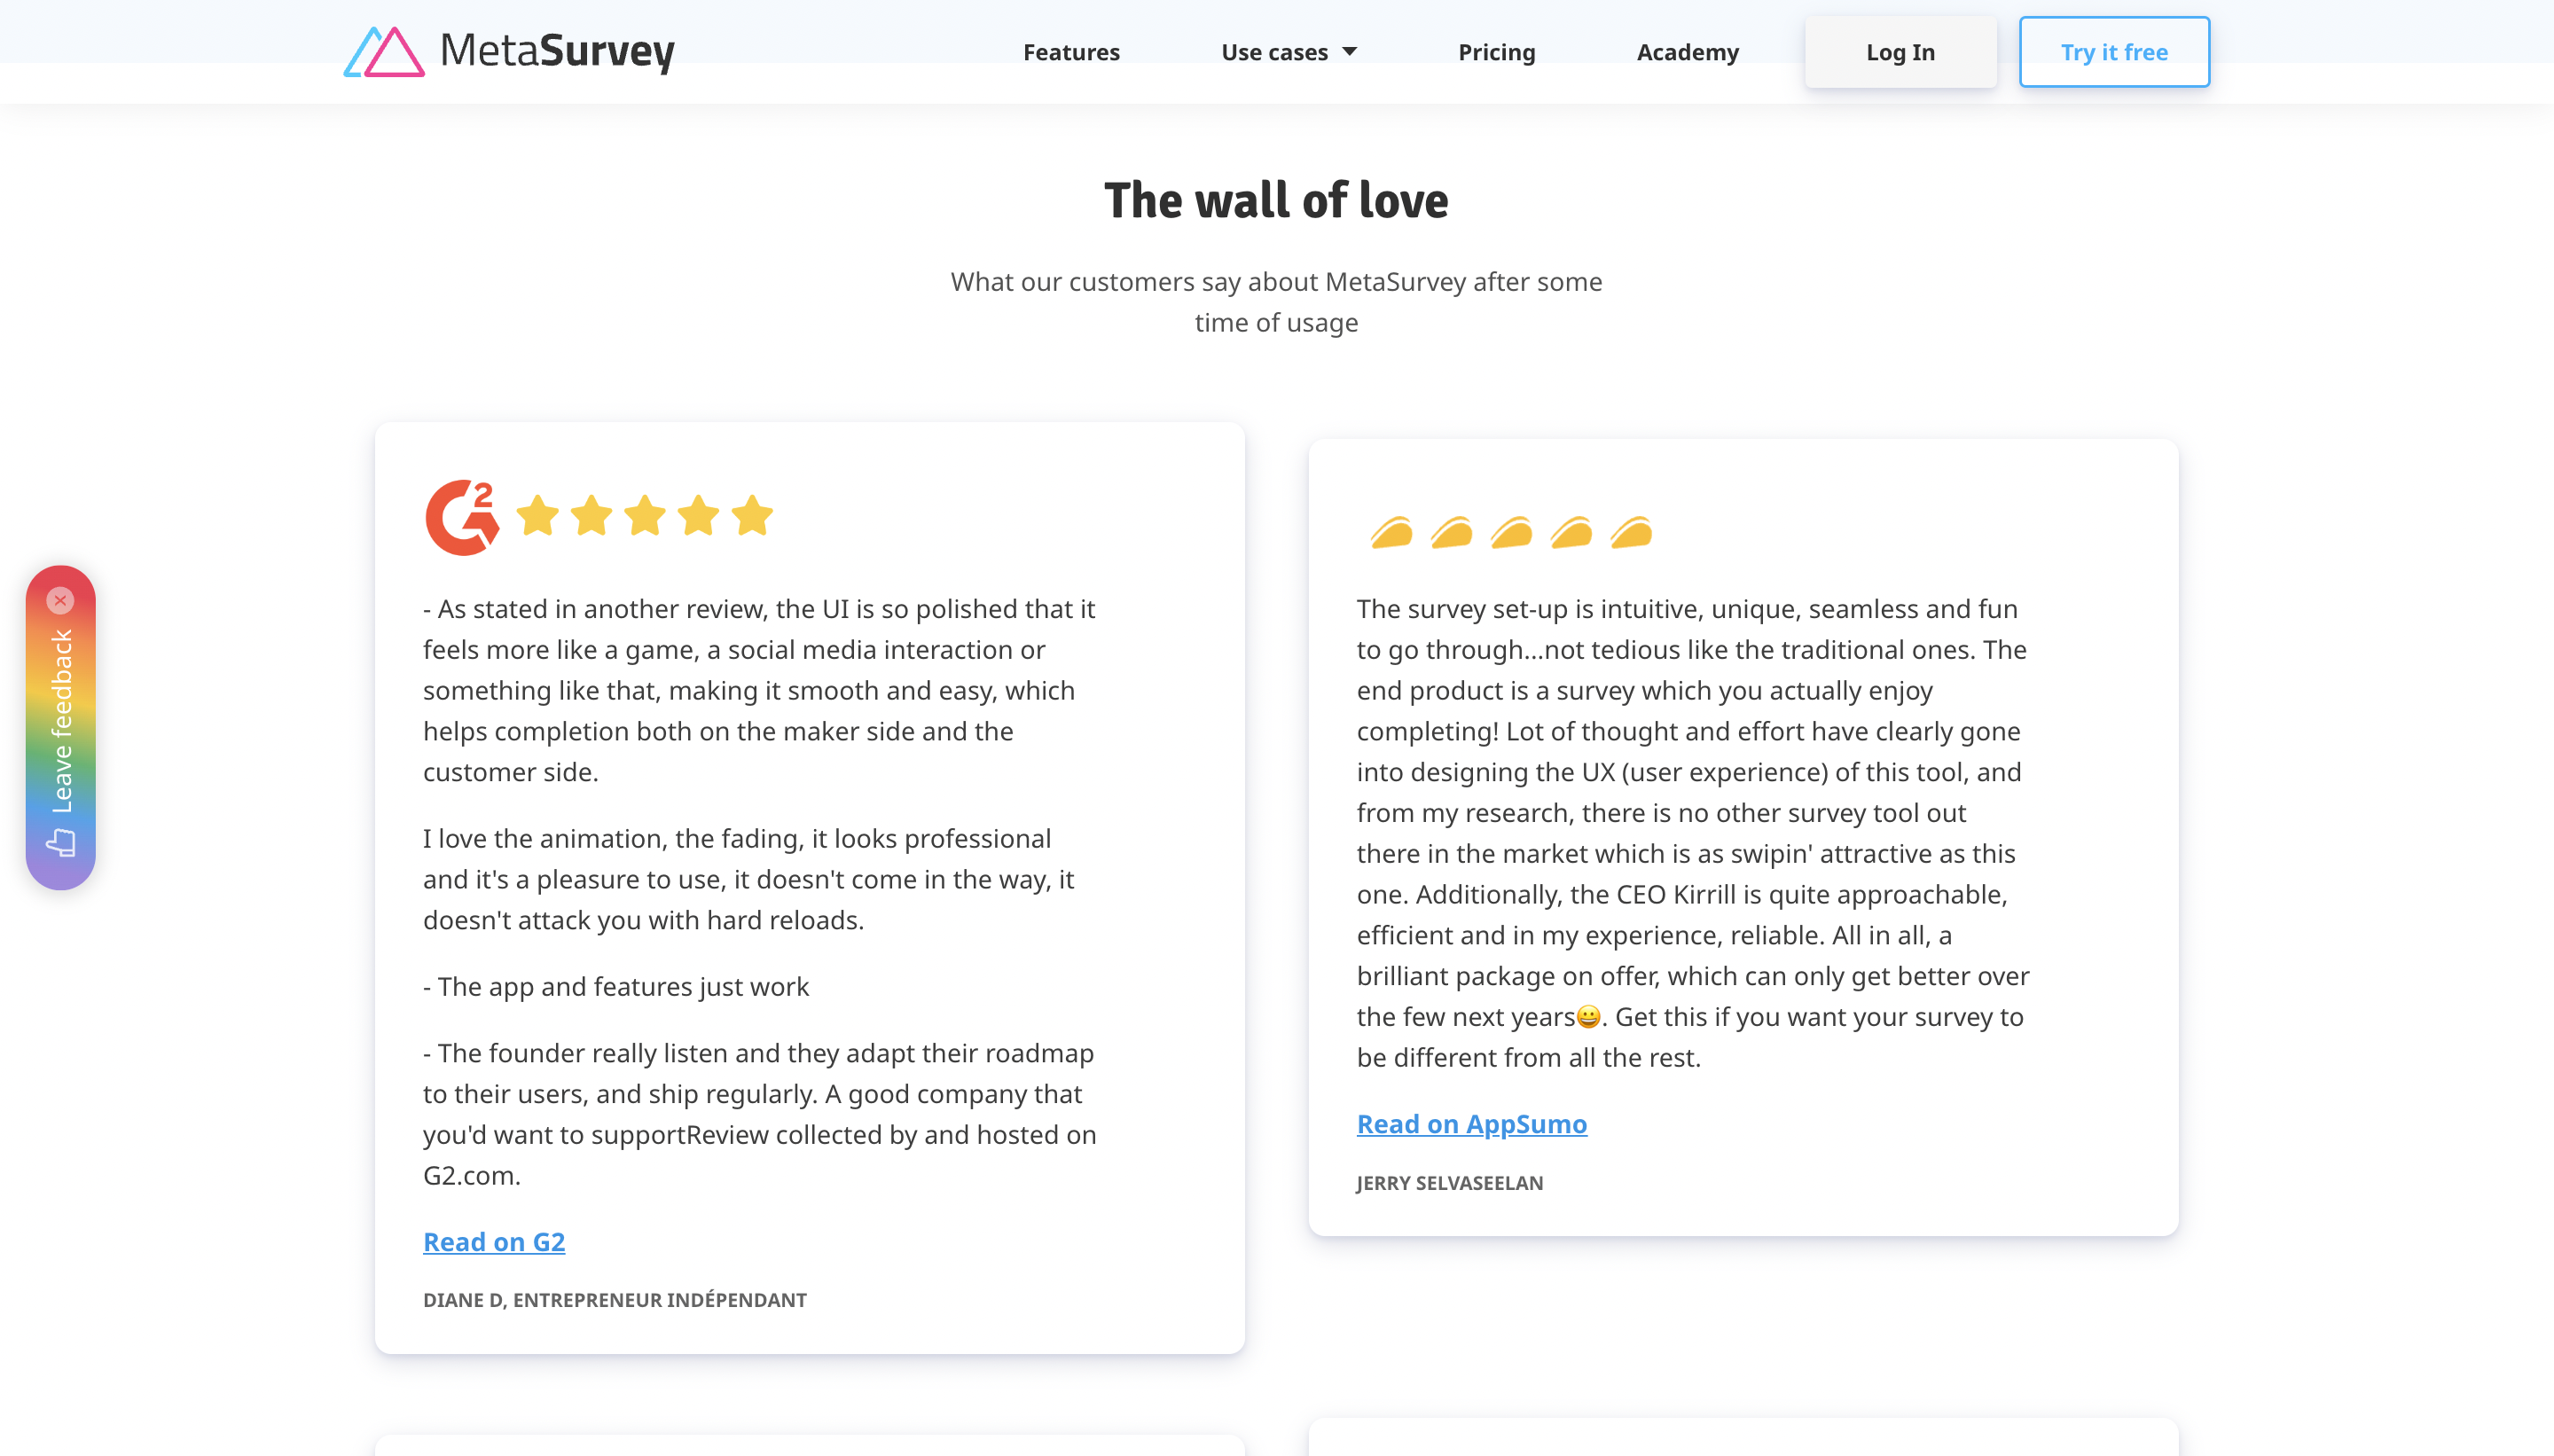The width and height of the screenshot is (2554, 1456).
Task: Click the MetaSurvey brand name text
Action: (557, 52)
